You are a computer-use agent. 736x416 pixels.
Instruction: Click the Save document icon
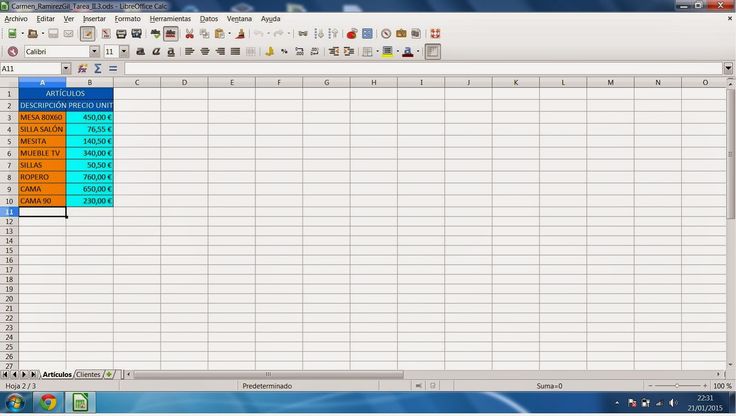click(x=53, y=33)
